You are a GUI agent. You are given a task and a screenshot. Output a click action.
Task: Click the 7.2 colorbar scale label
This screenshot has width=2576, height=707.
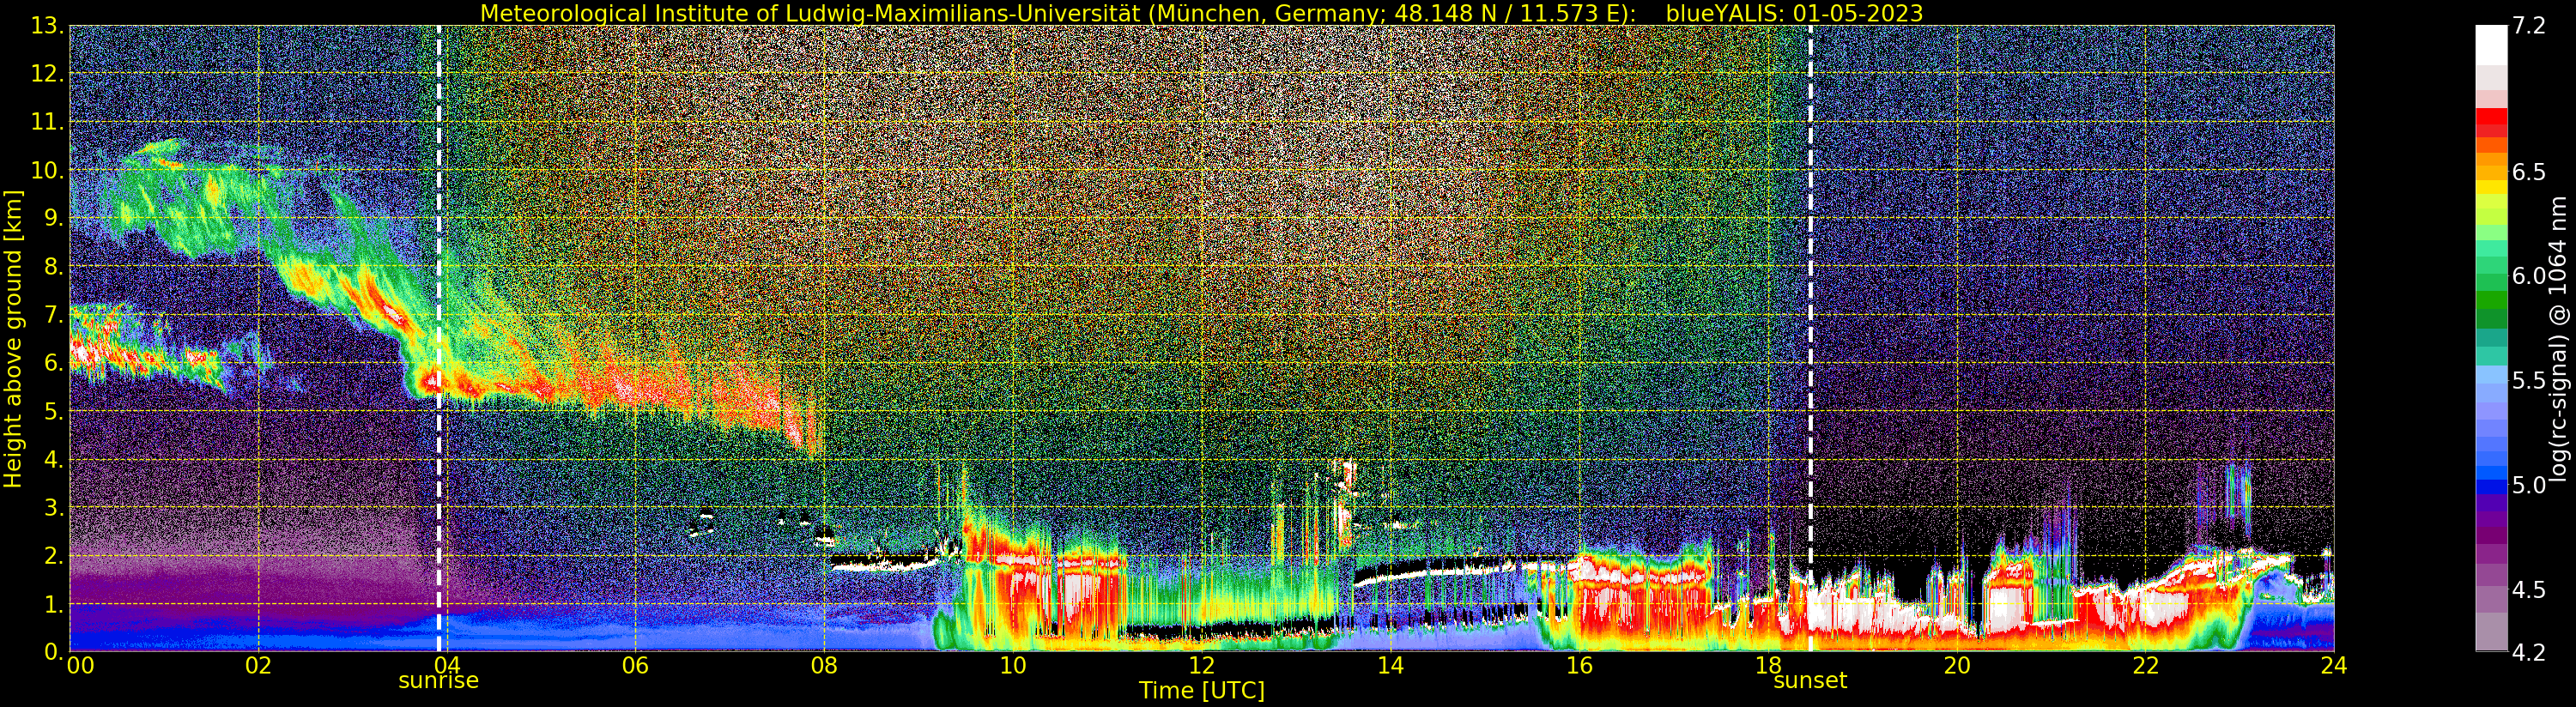click(2529, 26)
